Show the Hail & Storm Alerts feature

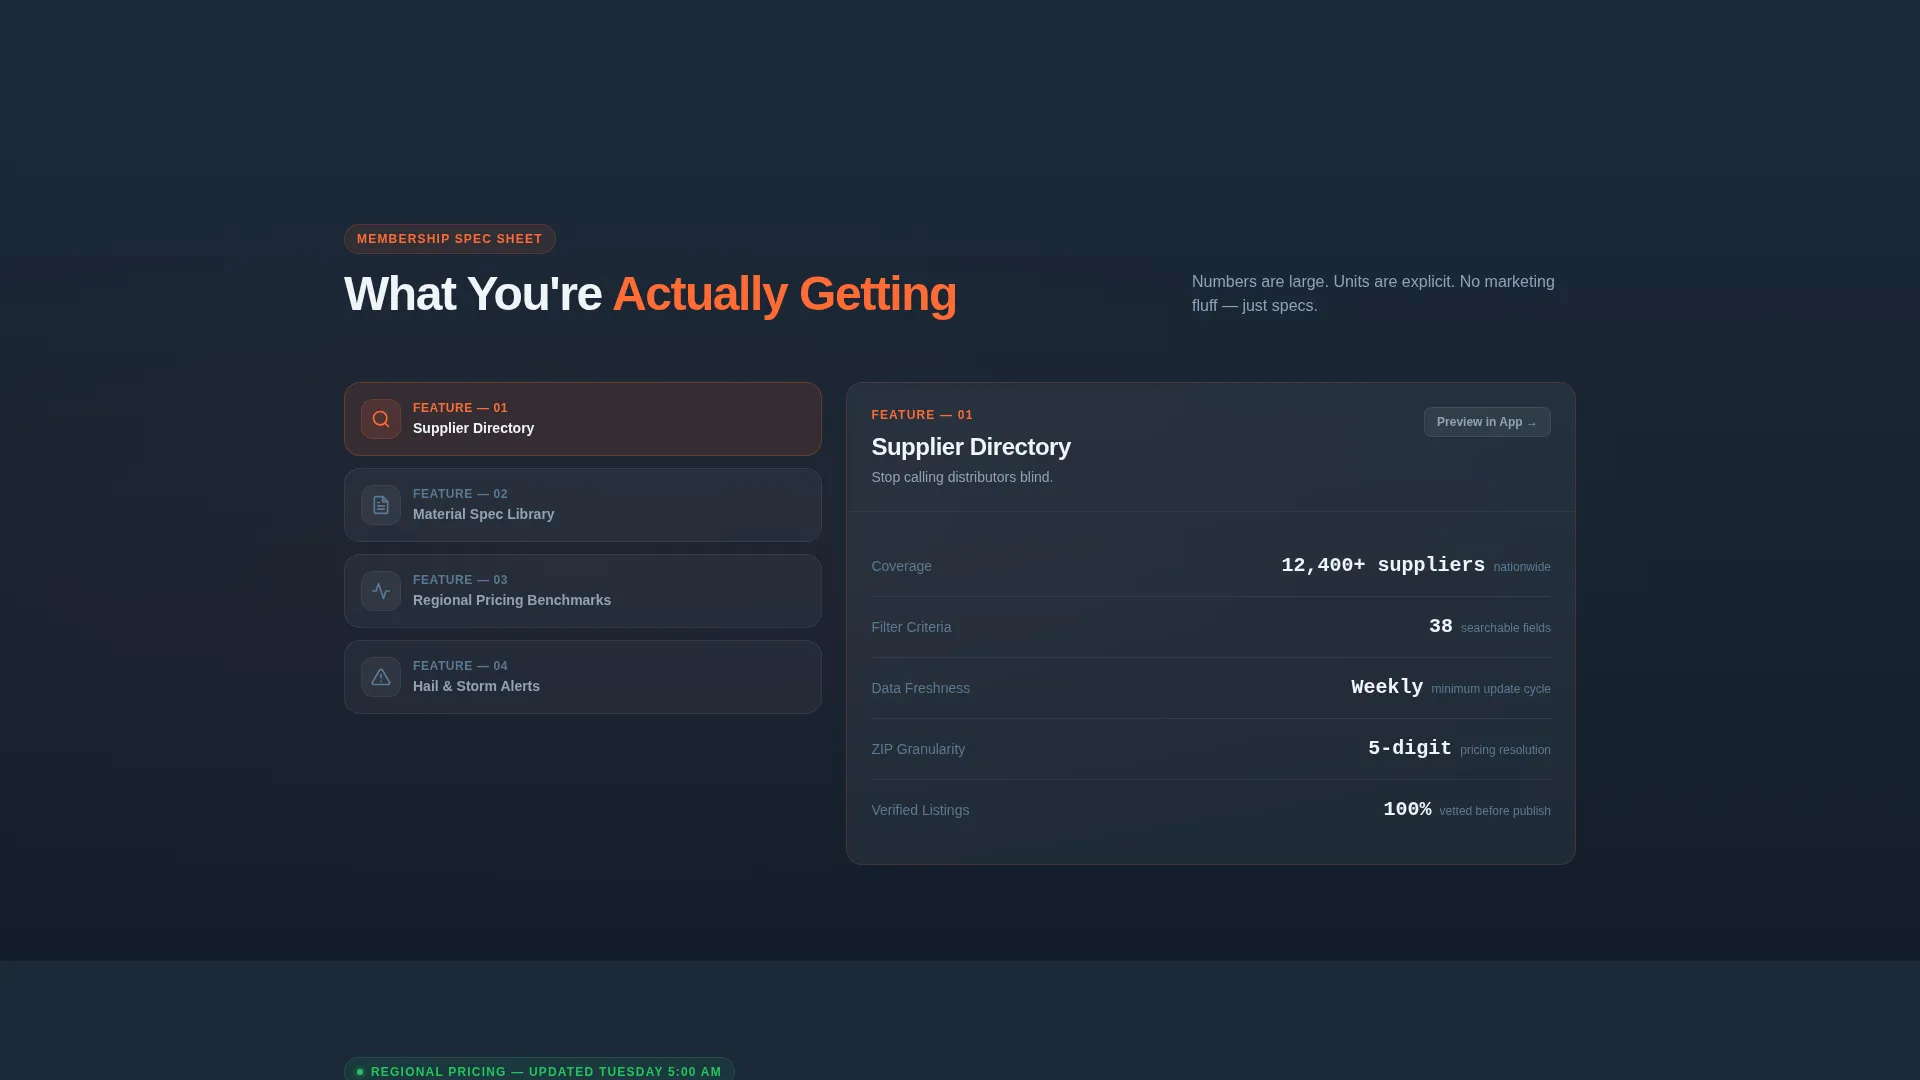click(x=583, y=677)
